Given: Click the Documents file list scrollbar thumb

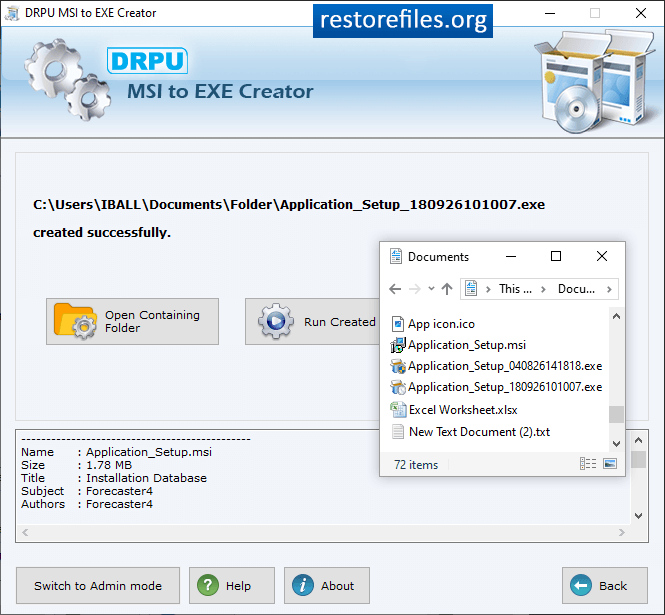Looking at the screenshot, I should 616,414.
